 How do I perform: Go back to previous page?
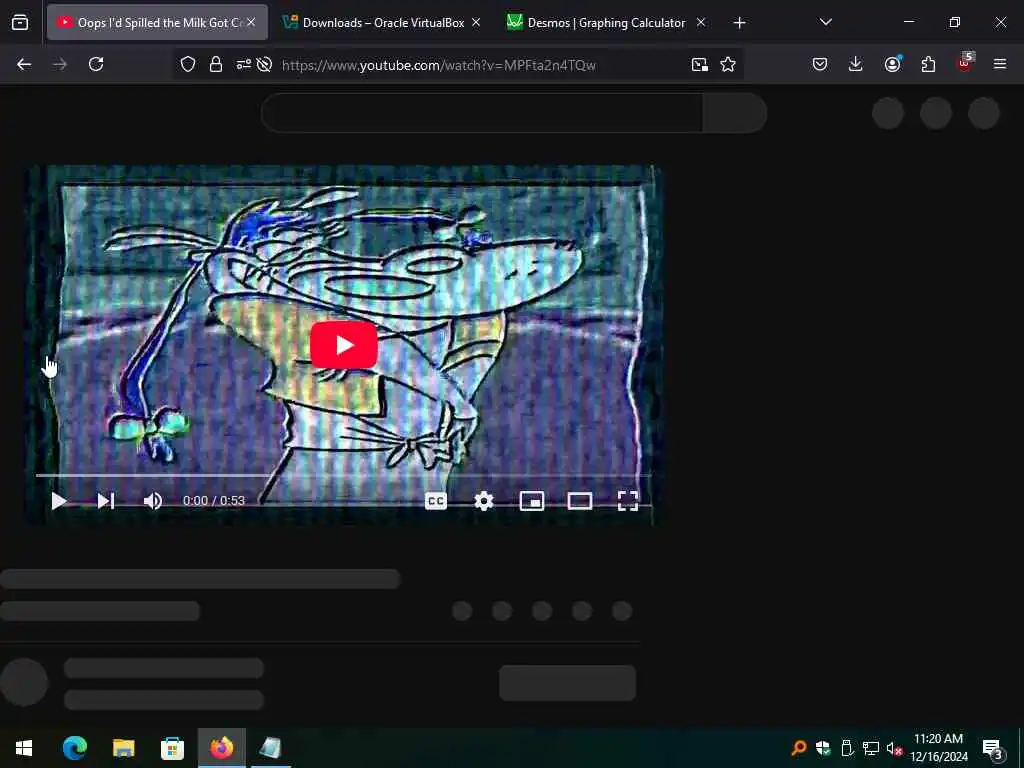pos(24,64)
